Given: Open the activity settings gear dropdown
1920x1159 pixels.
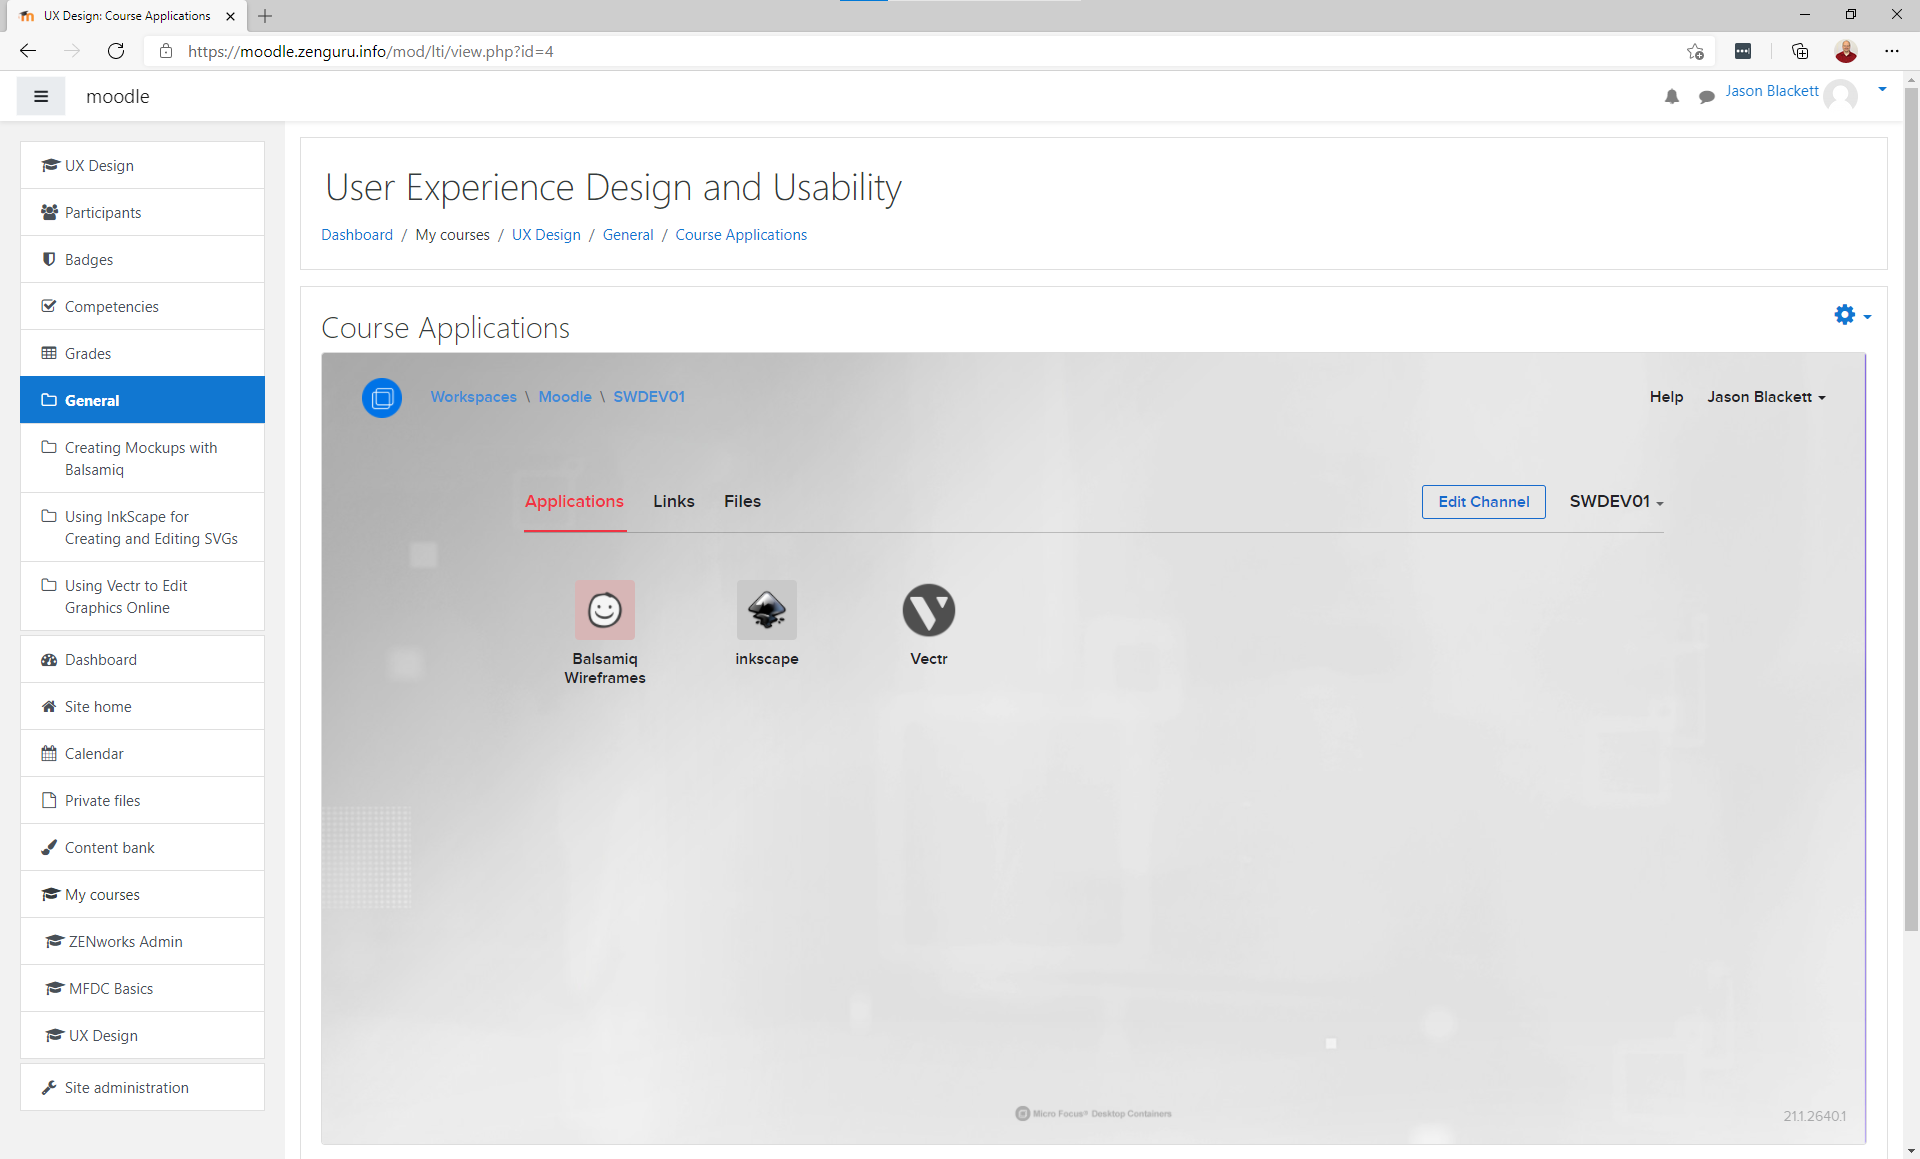Looking at the screenshot, I should point(1851,315).
